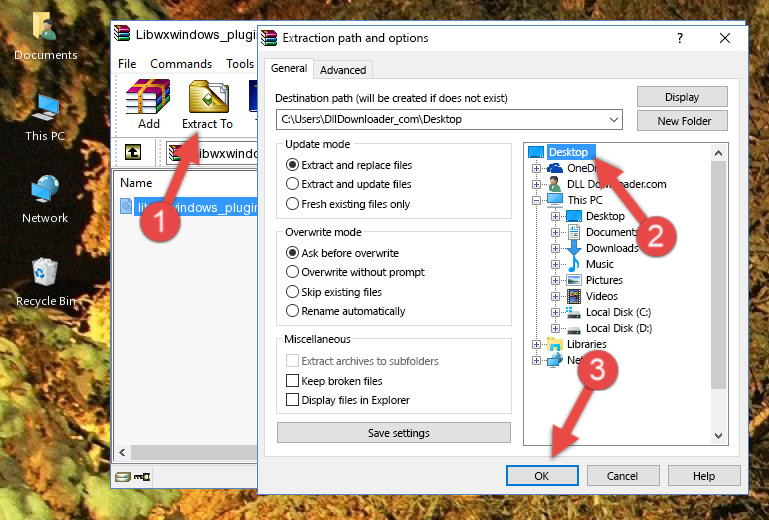
Task: Click the This PC monitor icon in tree
Action: (555, 200)
